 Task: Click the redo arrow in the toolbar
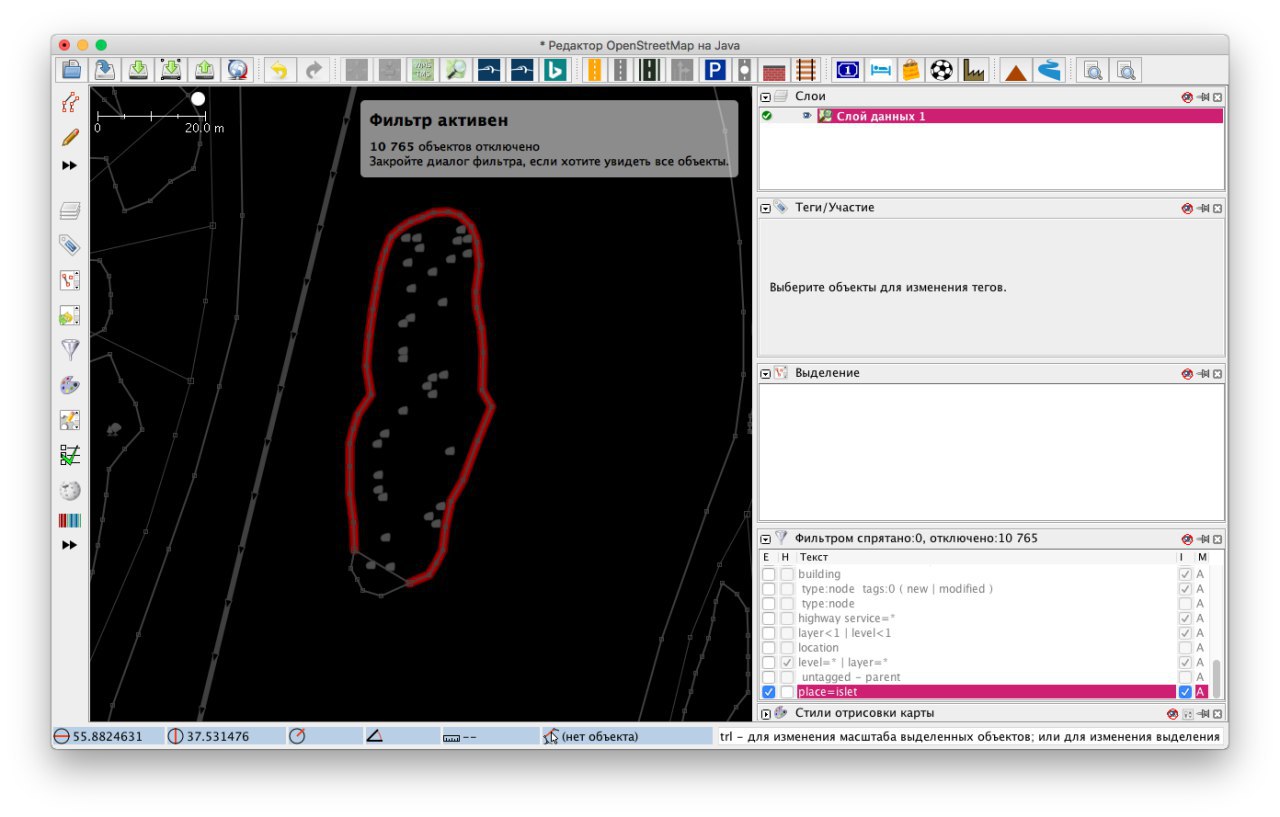[x=313, y=69]
